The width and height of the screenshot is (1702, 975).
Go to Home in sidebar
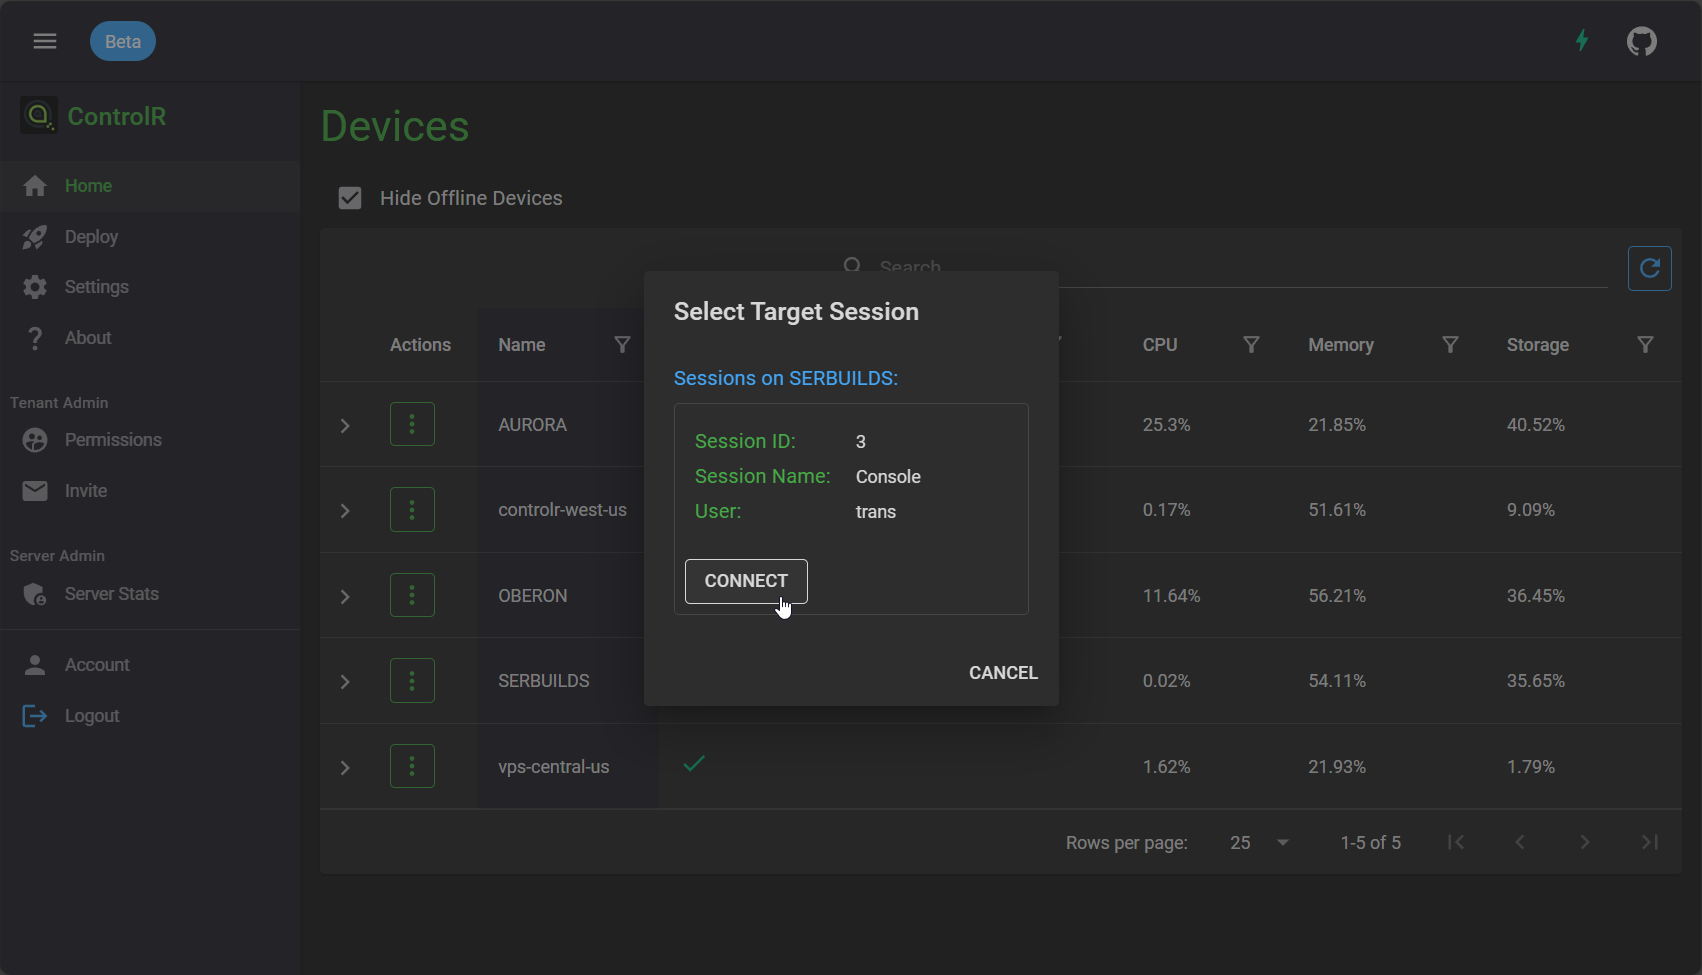(150, 186)
